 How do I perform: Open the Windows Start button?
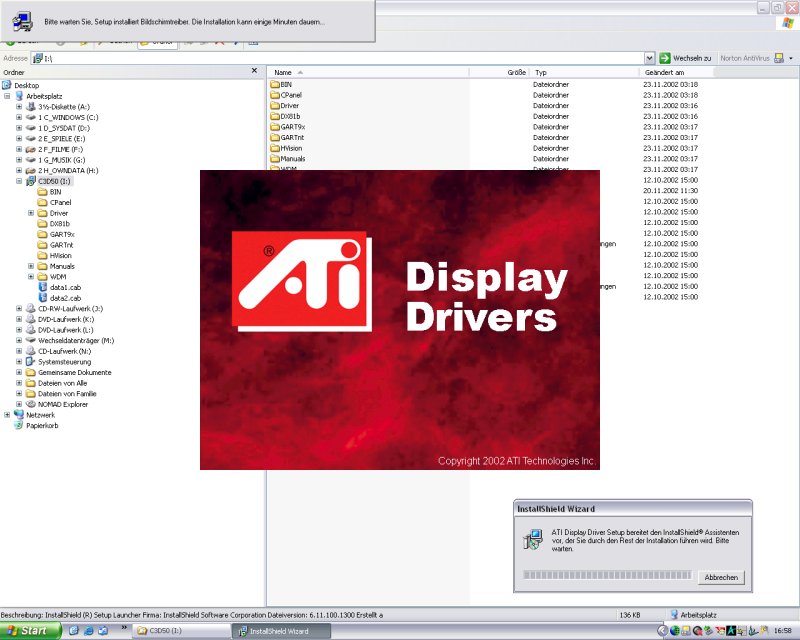[30, 631]
